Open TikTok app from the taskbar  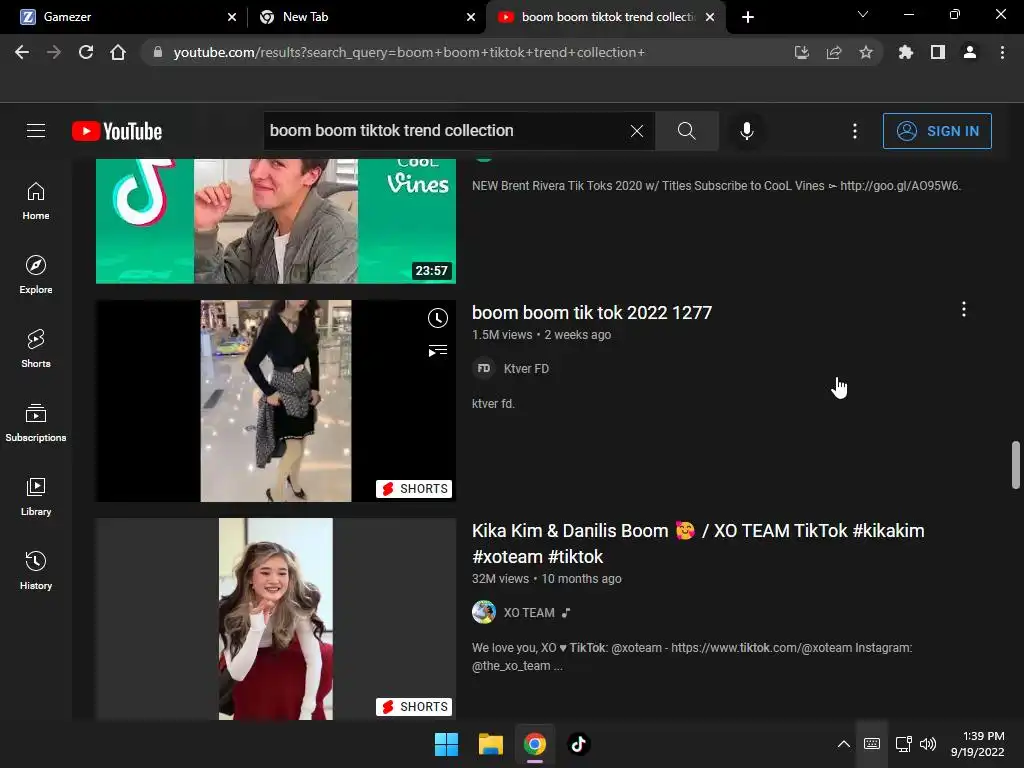(579, 744)
